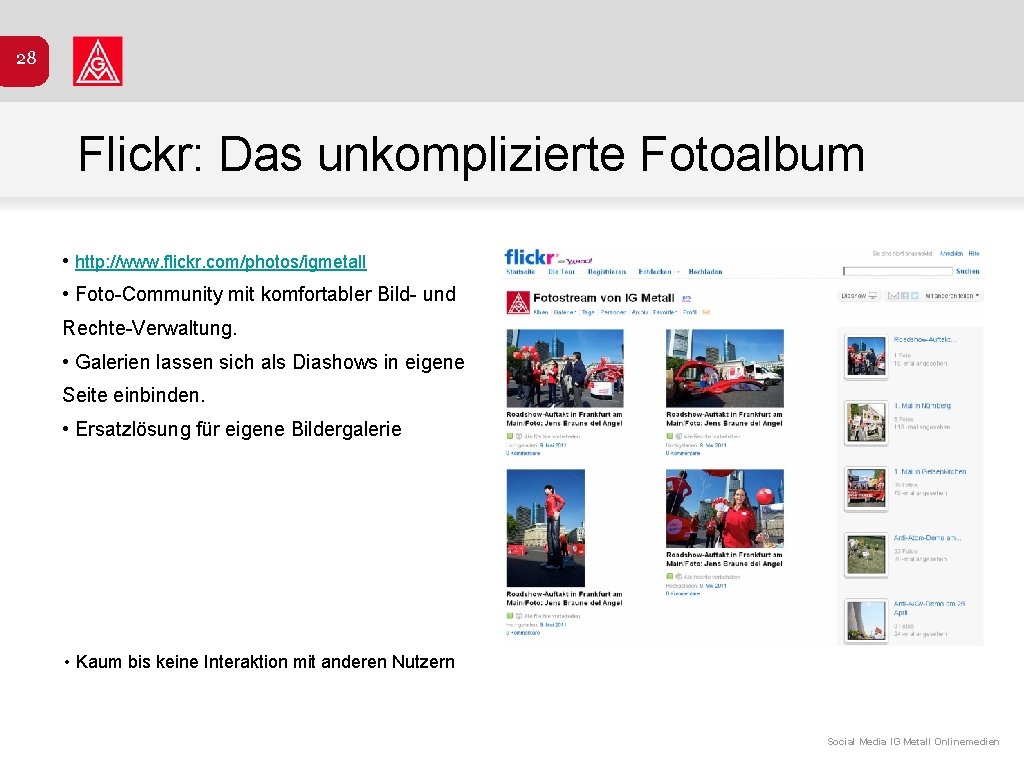Switch to the Alben tab
Screen dimensions: 1024x768
point(541,312)
